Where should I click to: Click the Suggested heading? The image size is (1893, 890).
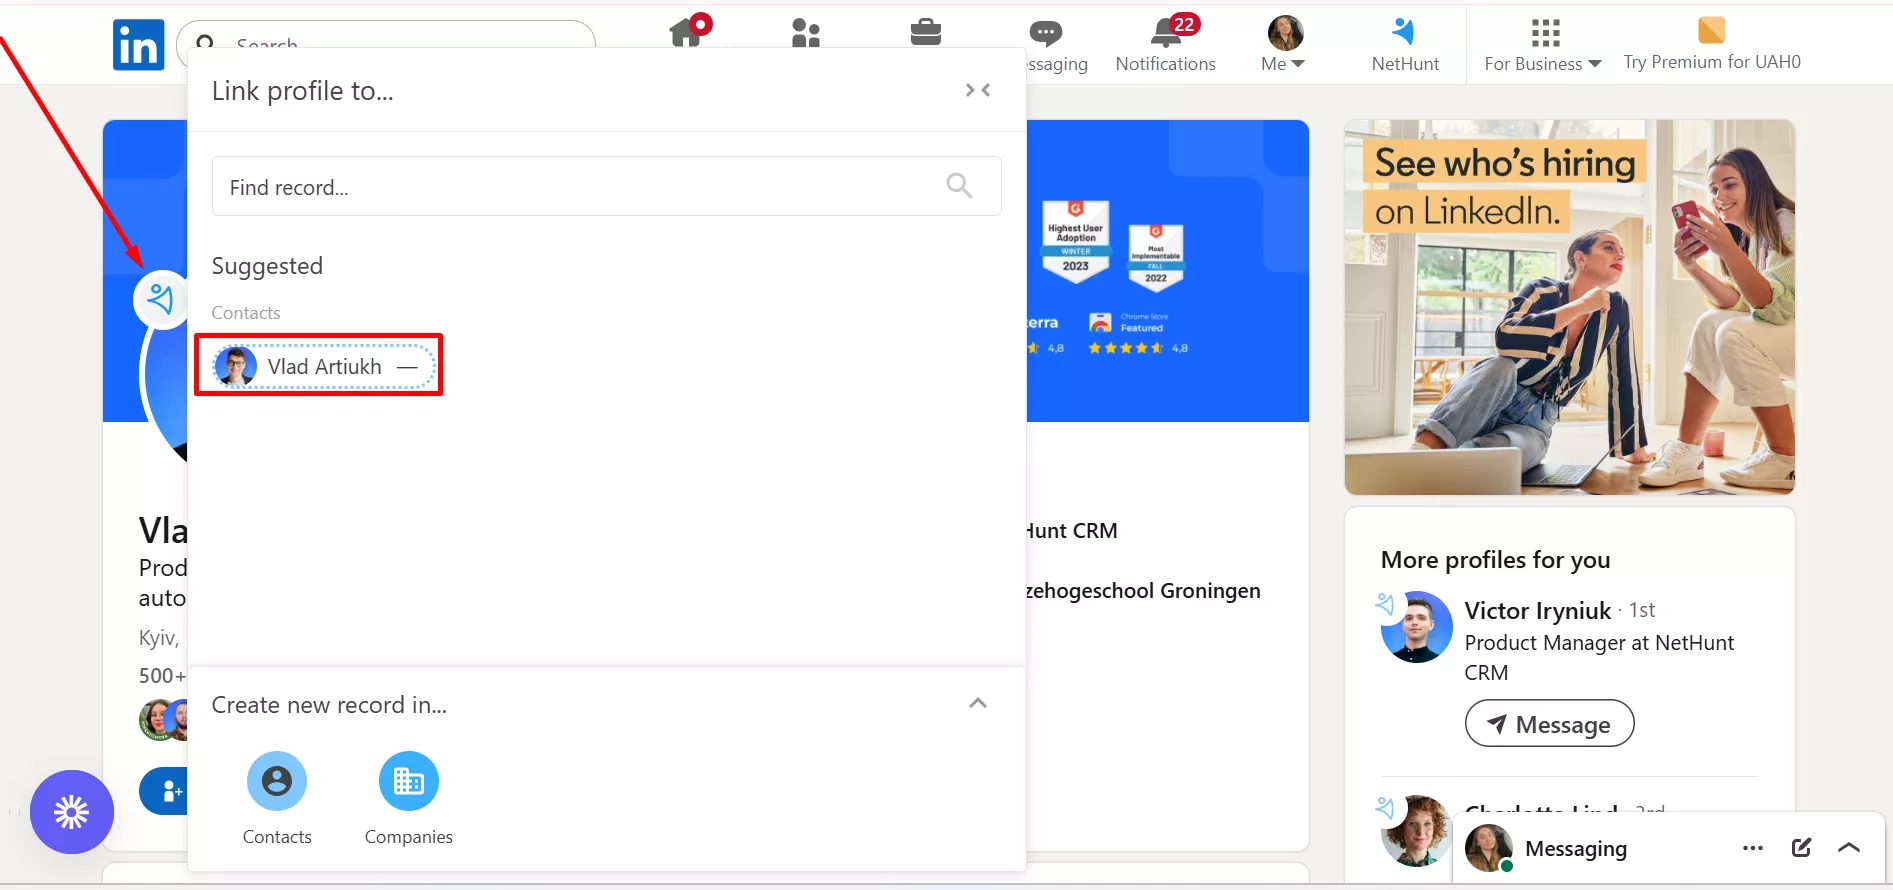[x=267, y=266]
